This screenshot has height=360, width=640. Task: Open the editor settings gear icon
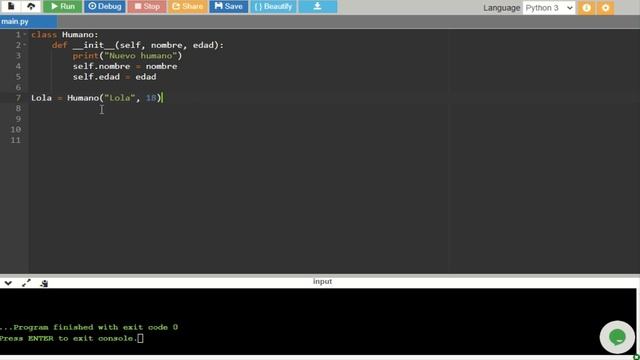(606, 8)
